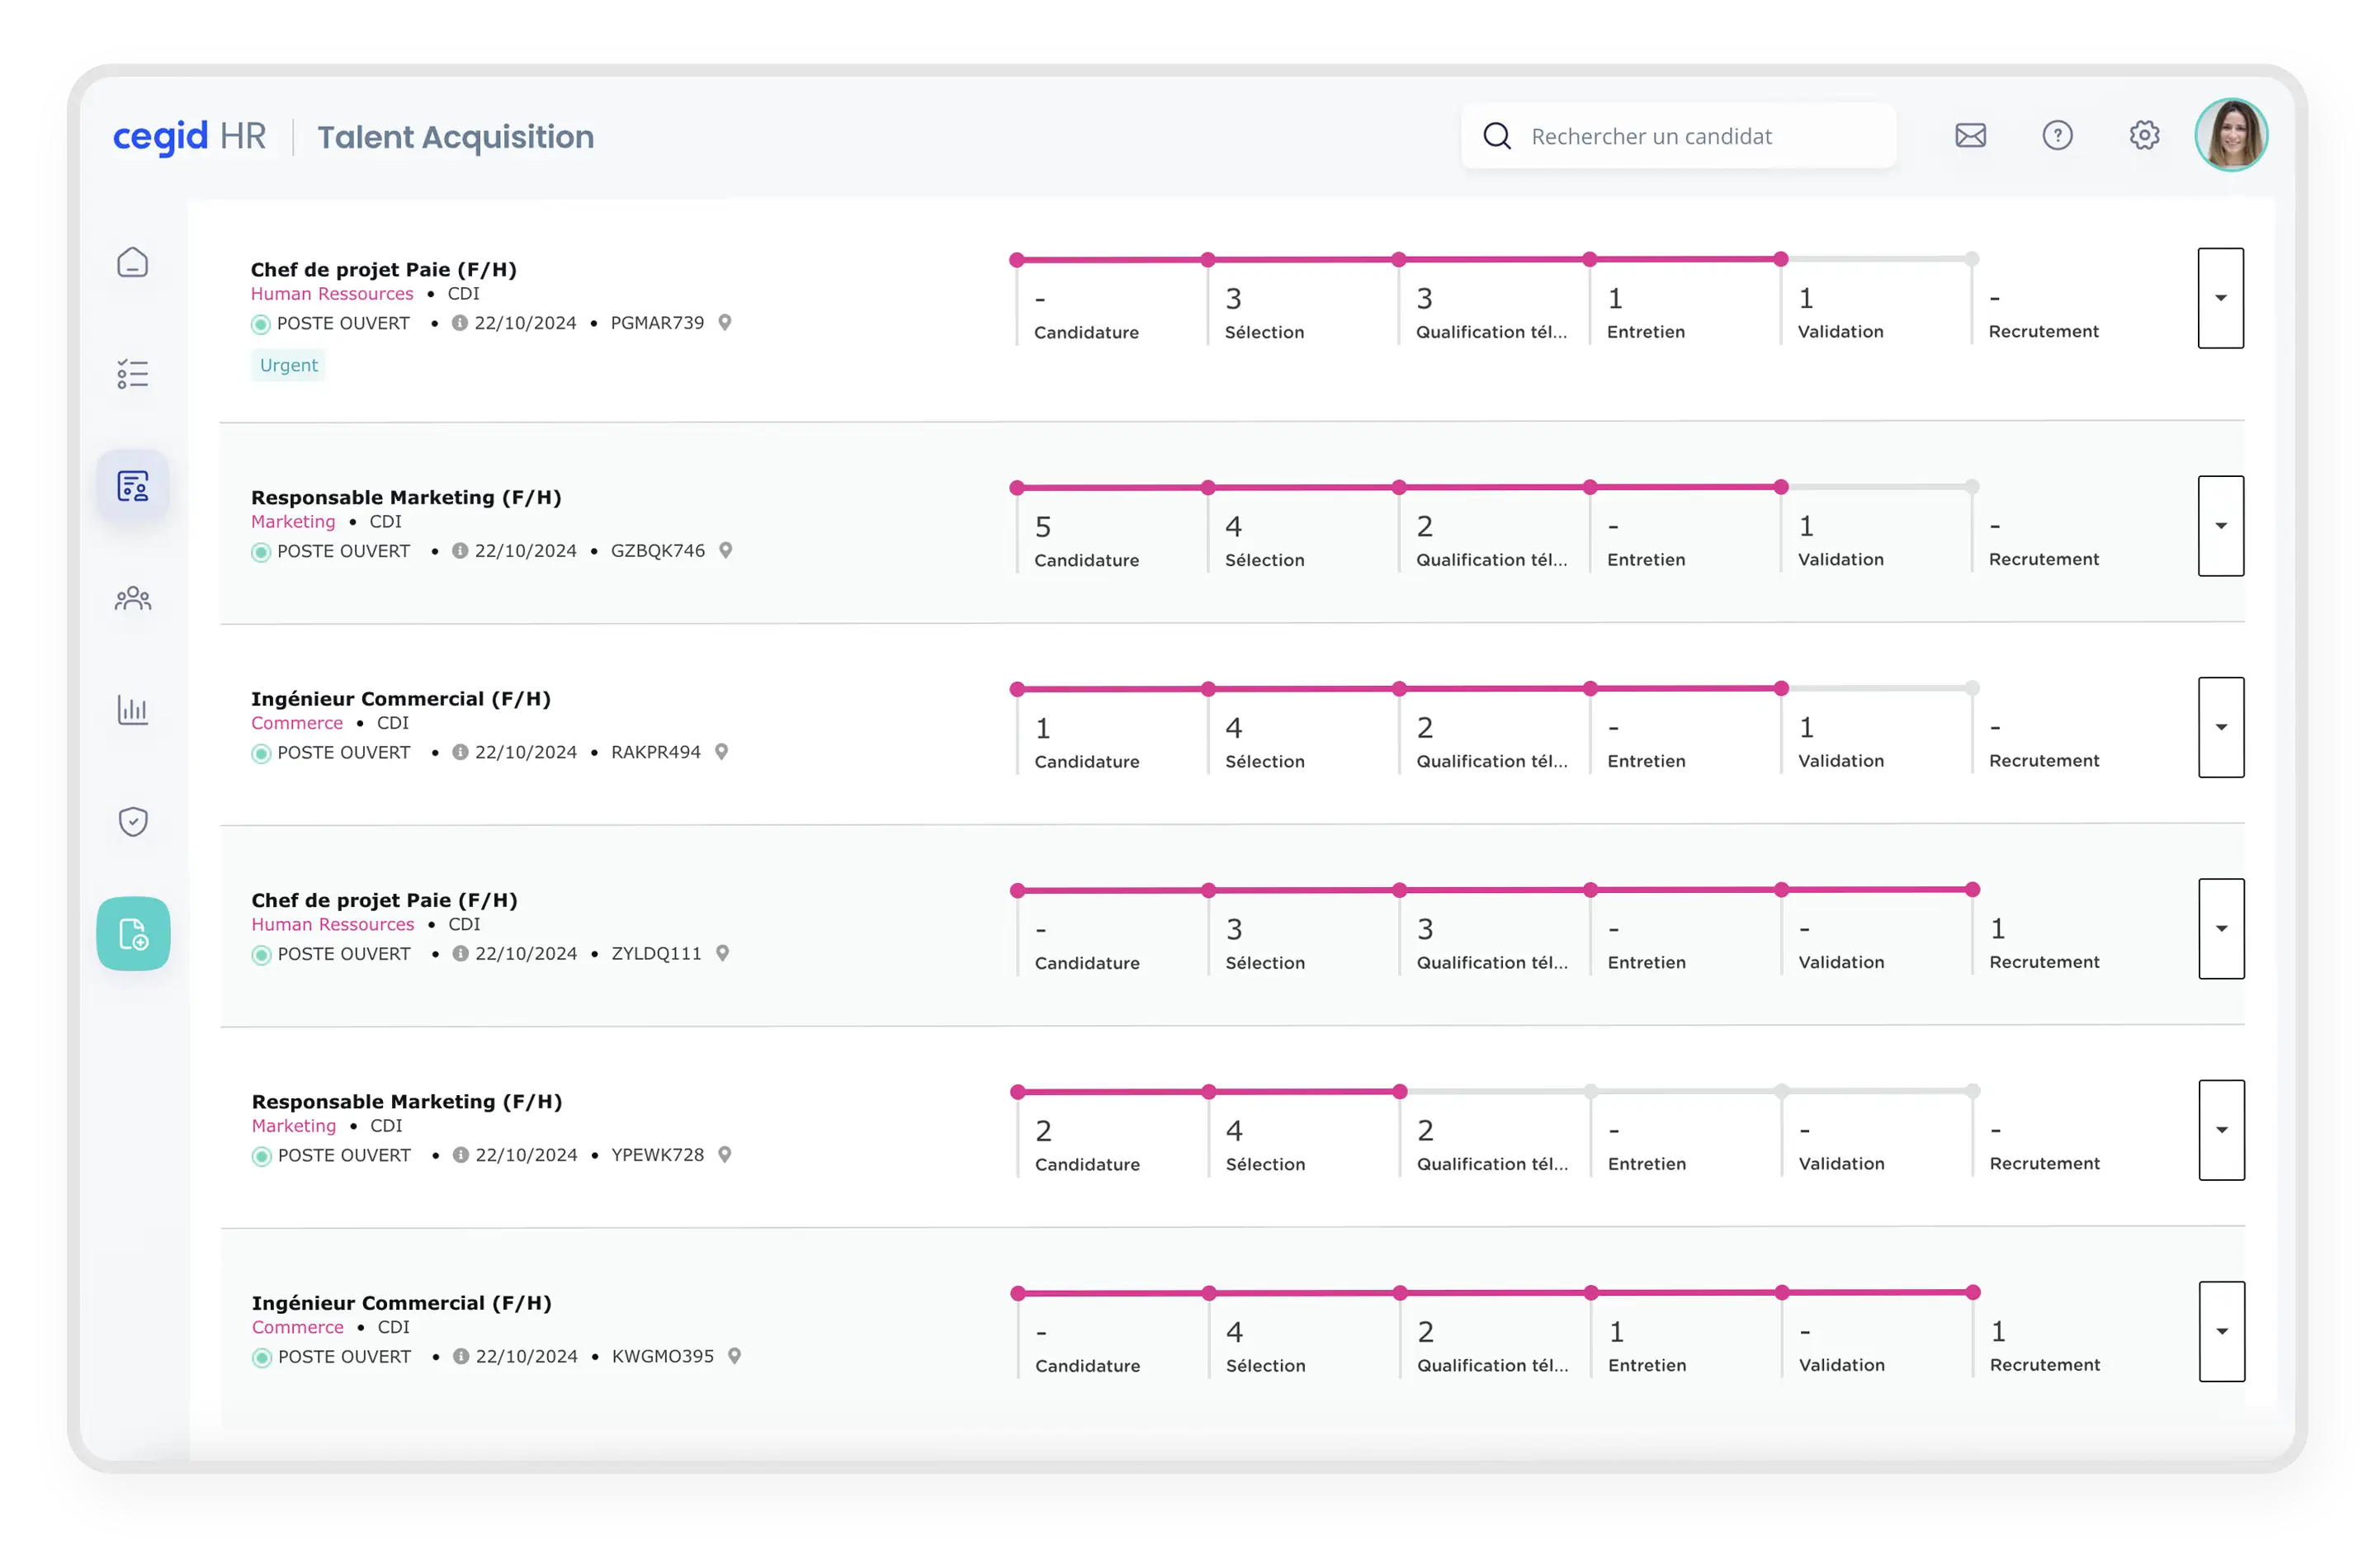Expand dropdown for KWGMO395 job row
This screenshot has height=1568, width=2377.
[2222, 1331]
